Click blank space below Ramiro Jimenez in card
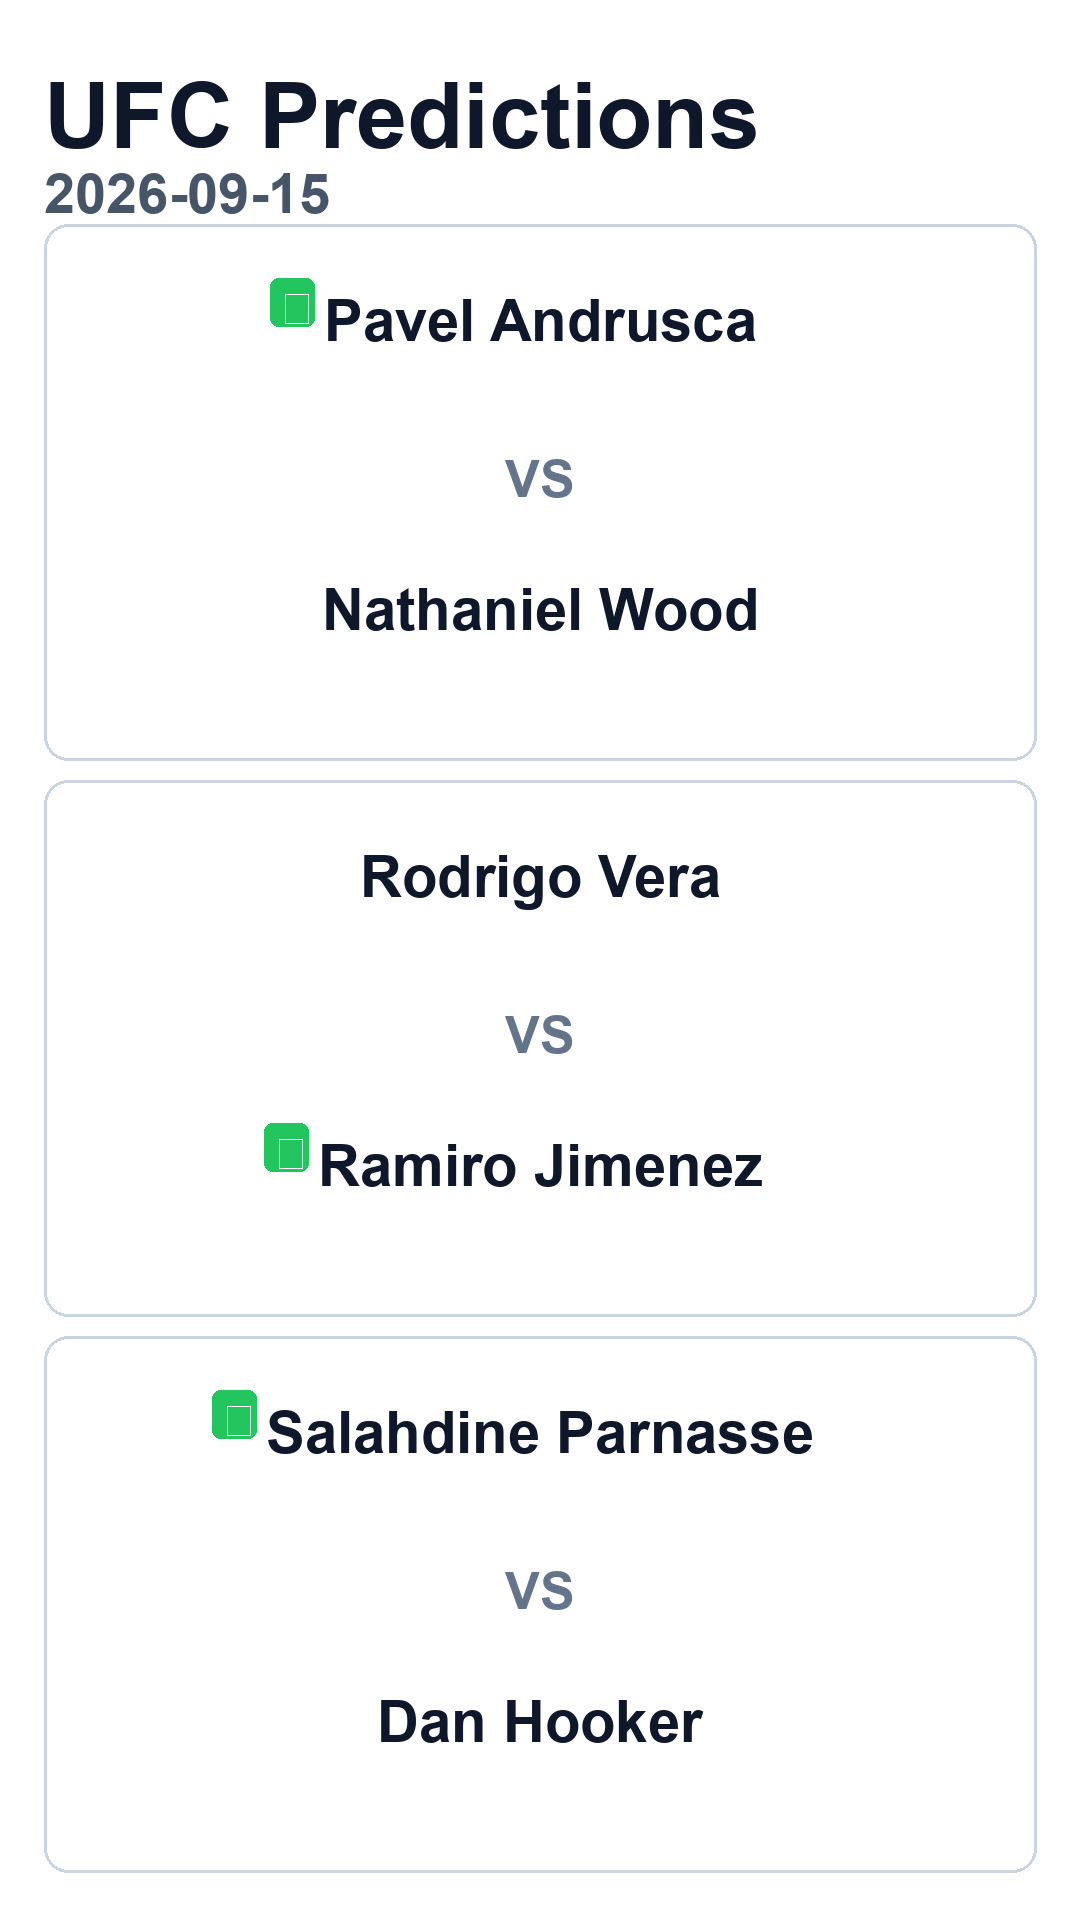 540,1256
